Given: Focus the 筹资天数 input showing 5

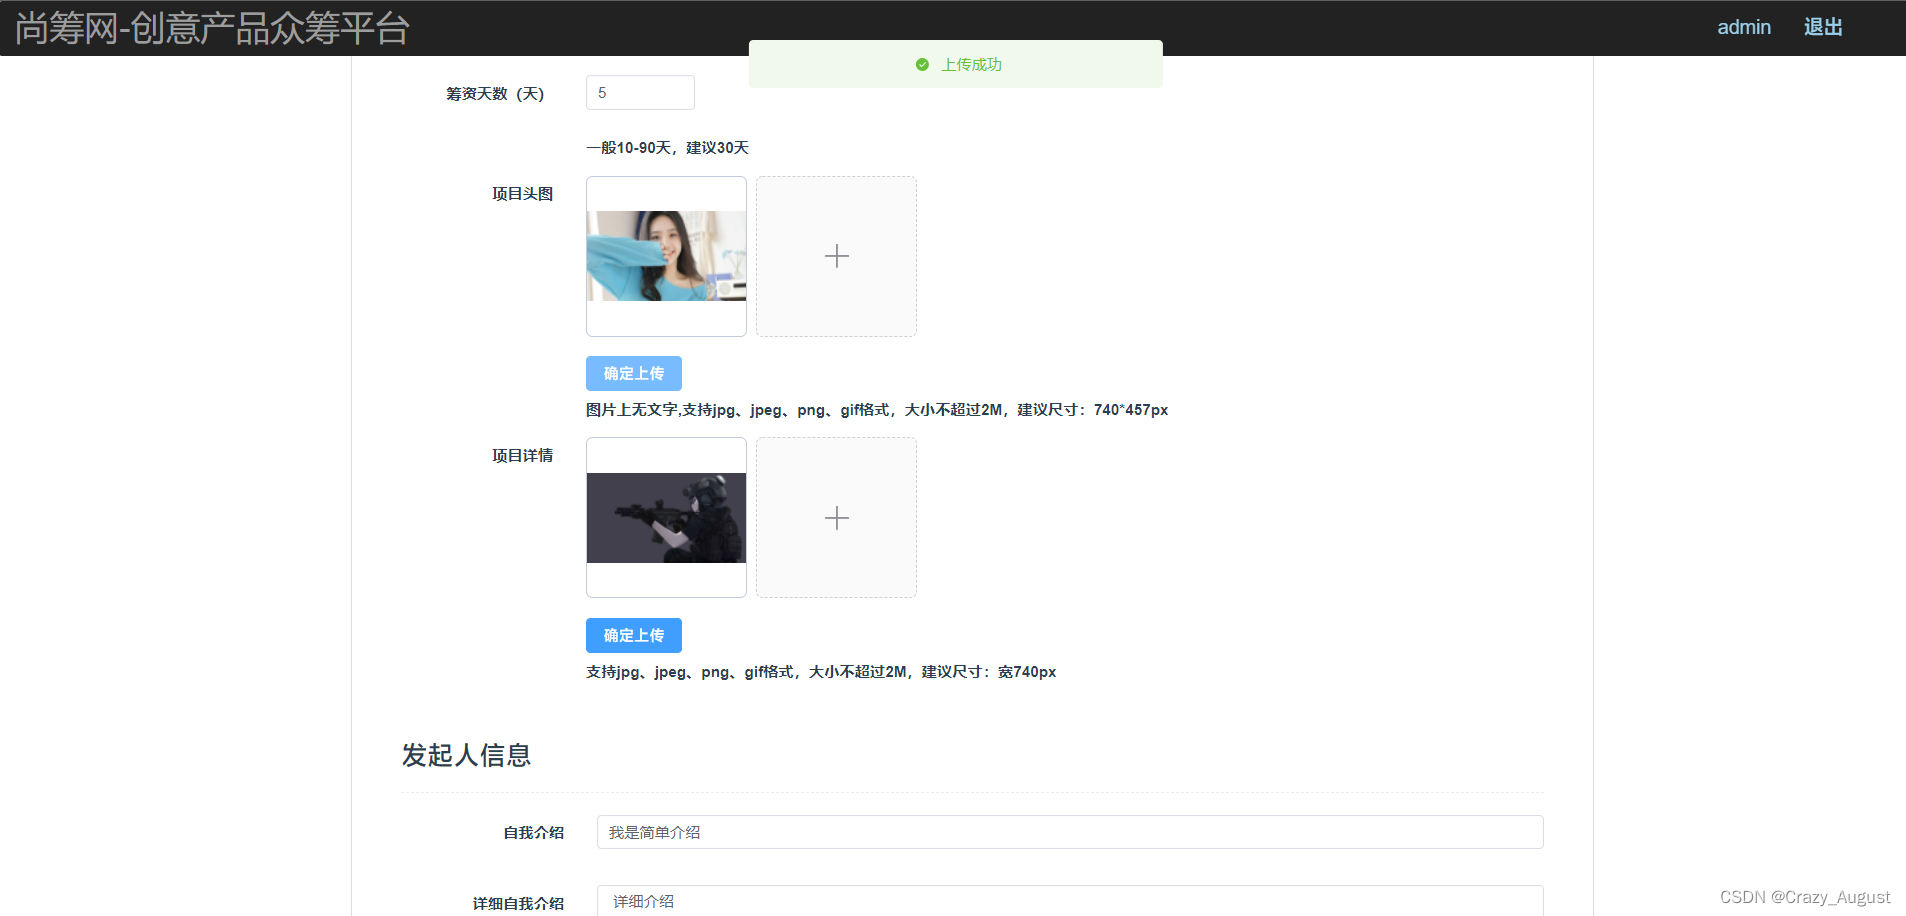Looking at the screenshot, I should [x=639, y=92].
